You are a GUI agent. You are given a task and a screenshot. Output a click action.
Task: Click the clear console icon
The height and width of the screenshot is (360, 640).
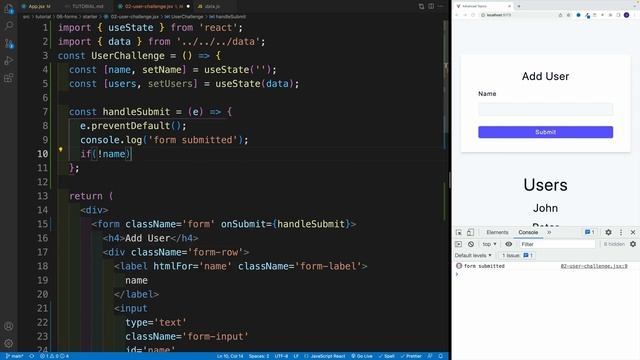pyautogui.click(x=471, y=244)
